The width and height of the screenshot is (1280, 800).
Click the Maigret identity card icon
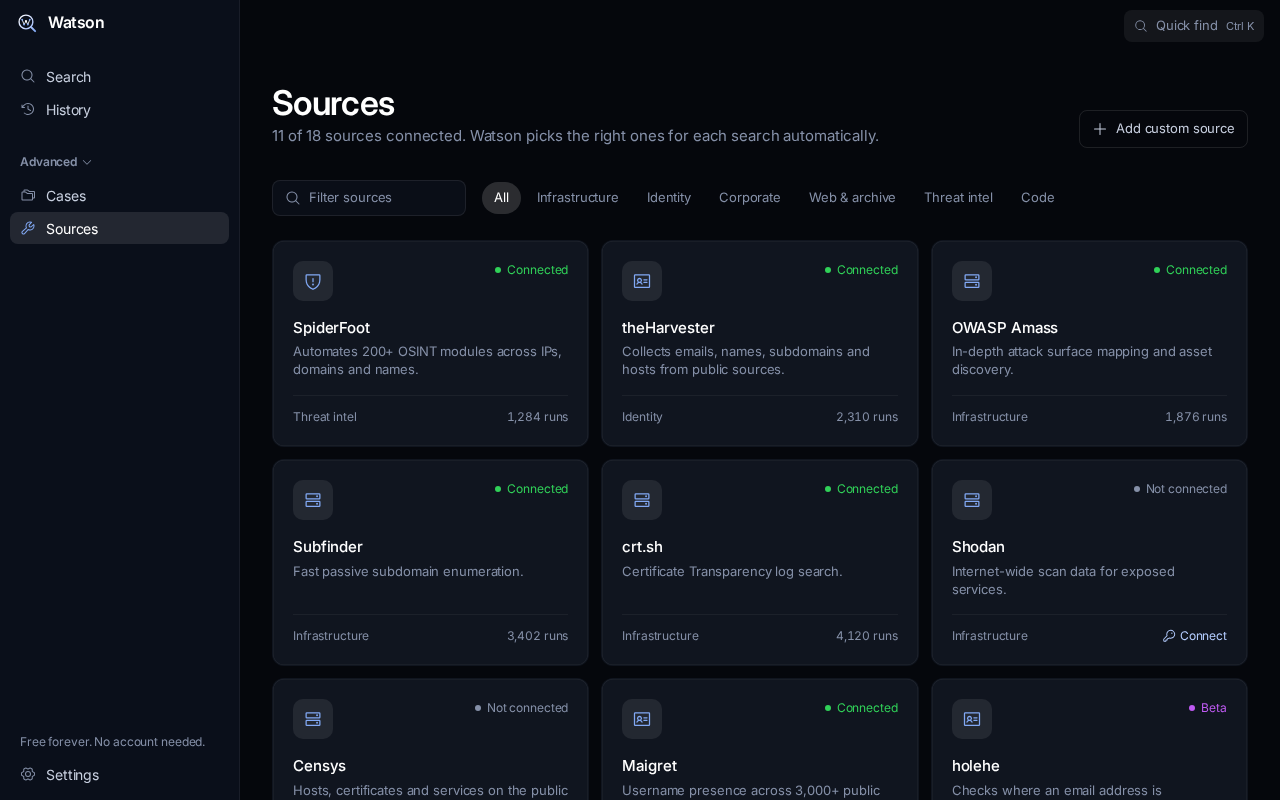[642, 719]
